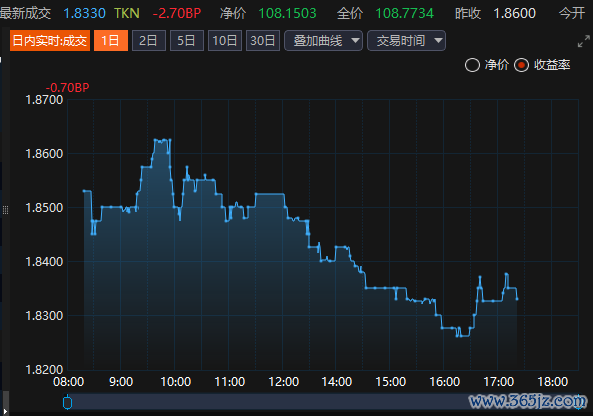Viewport: 593px width, 416px height.
Task: Select the 30日 range button
Action: 263,40
